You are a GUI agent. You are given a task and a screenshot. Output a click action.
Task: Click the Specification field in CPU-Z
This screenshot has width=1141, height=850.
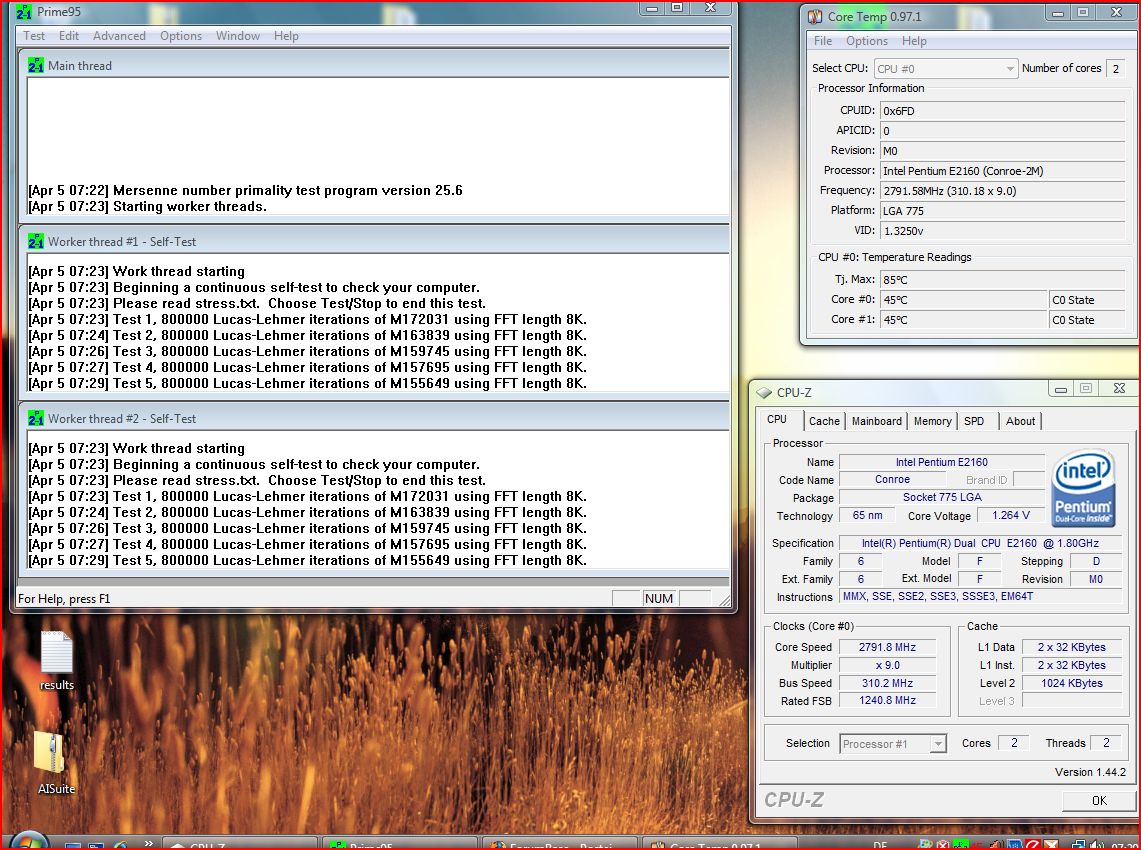coord(980,543)
